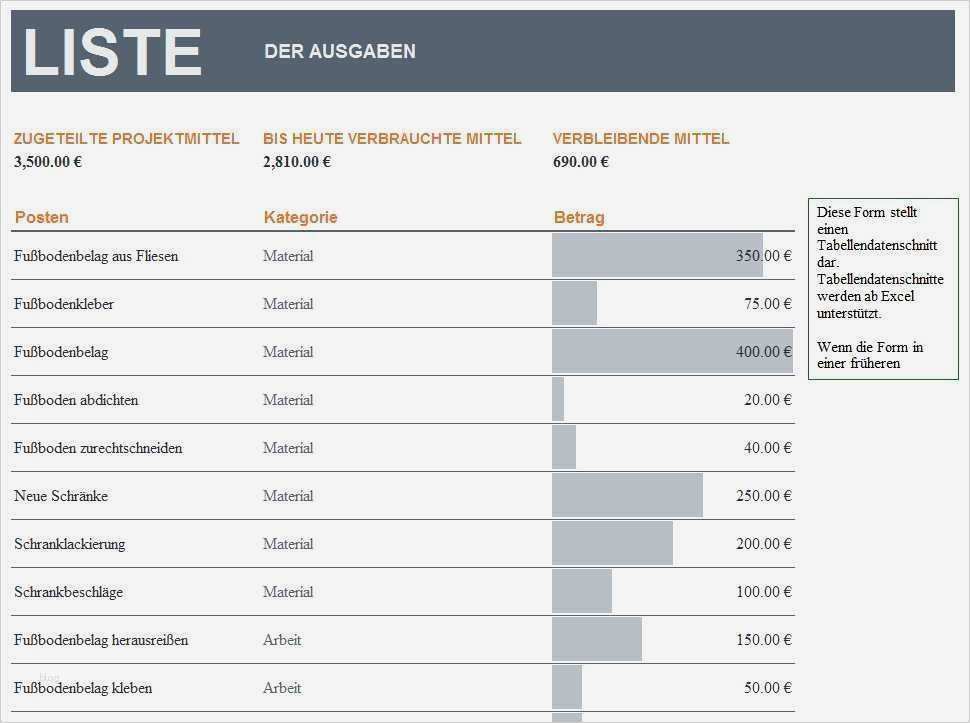Click the Material category of Schrankbeschläge
This screenshot has height=723, width=970.
pyautogui.click(x=288, y=592)
